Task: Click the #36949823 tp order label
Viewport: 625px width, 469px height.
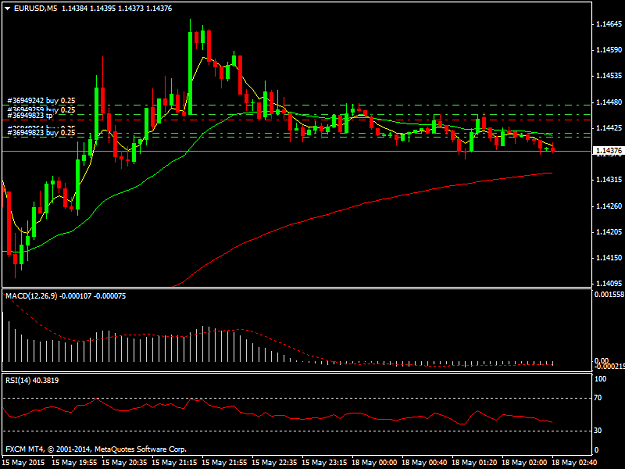Action: coord(30,116)
